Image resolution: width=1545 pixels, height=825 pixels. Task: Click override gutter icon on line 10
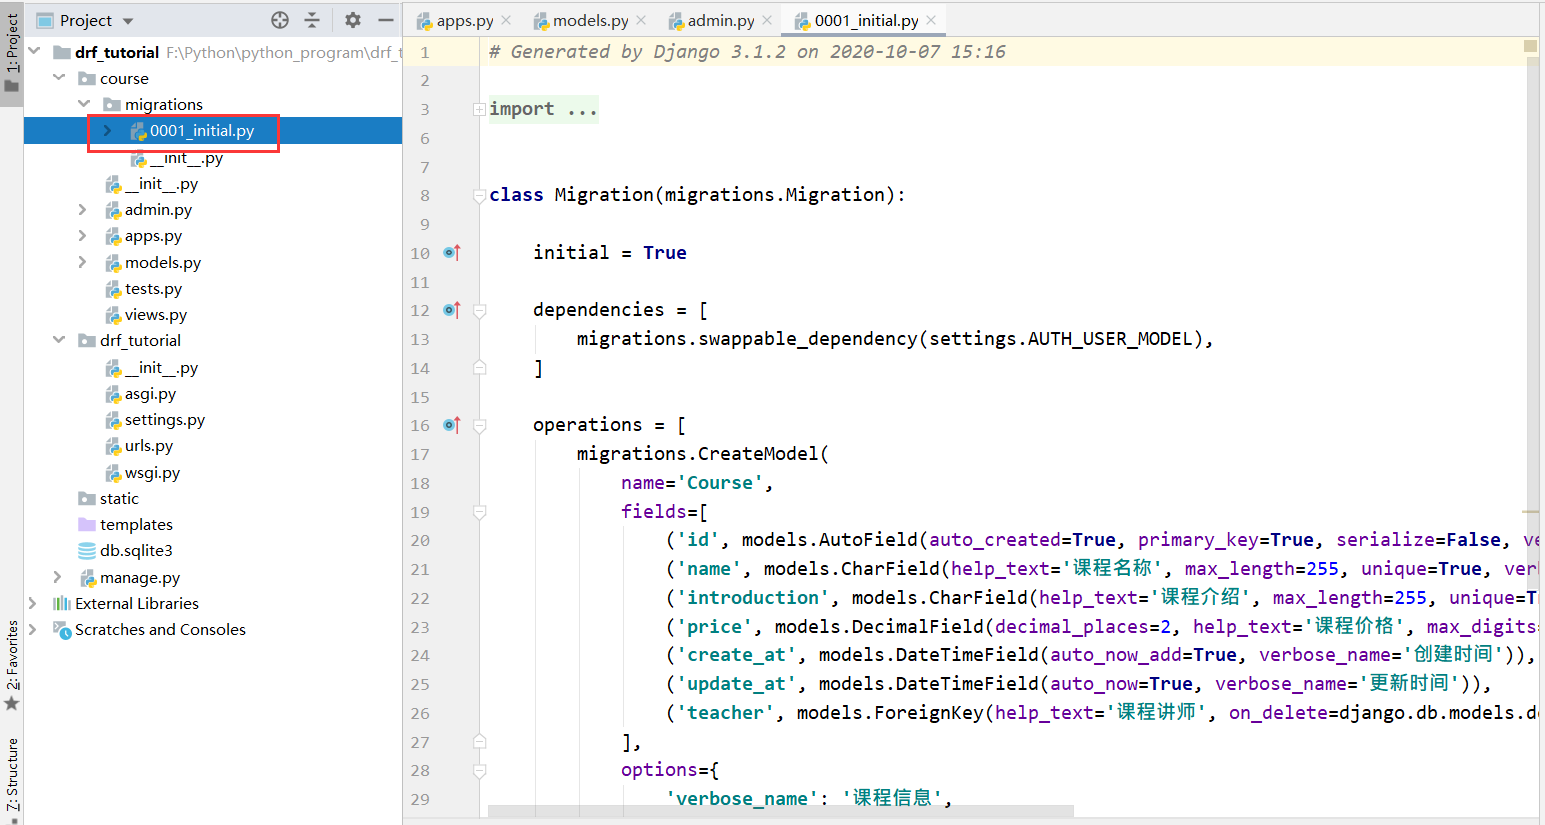(x=452, y=252)
